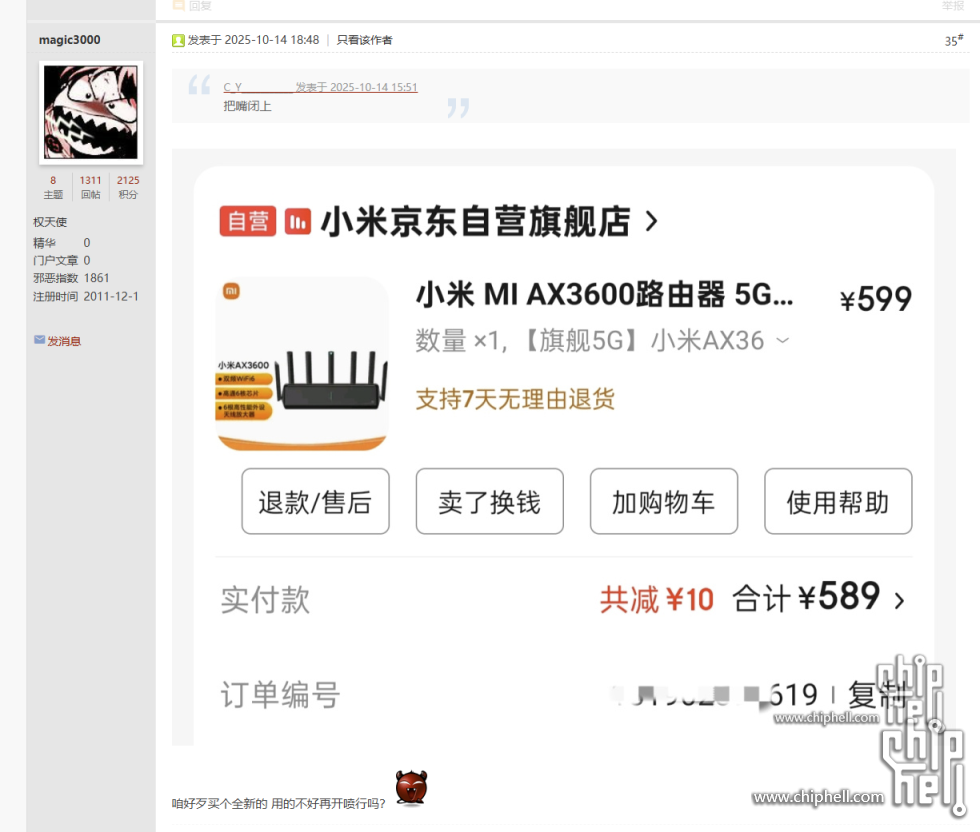Click the 发消息 envelope icon

(x=39, y=341)
